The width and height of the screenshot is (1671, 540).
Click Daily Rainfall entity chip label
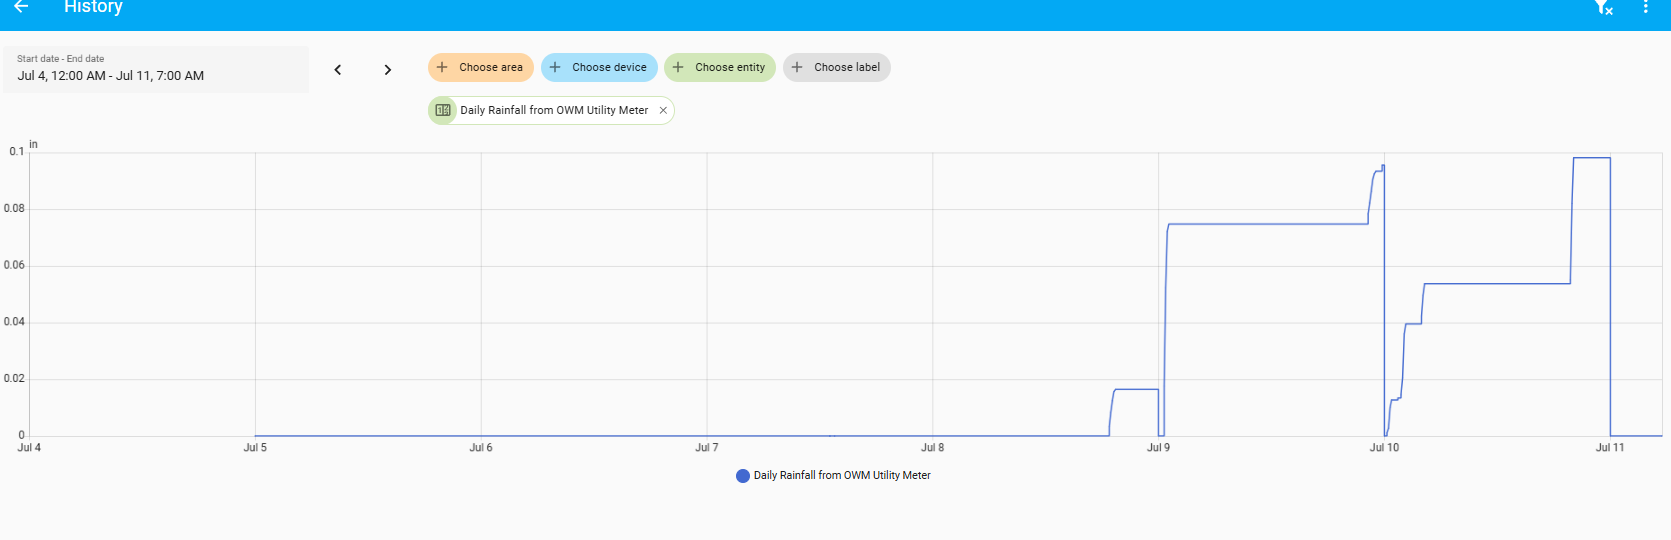(554, 110)
